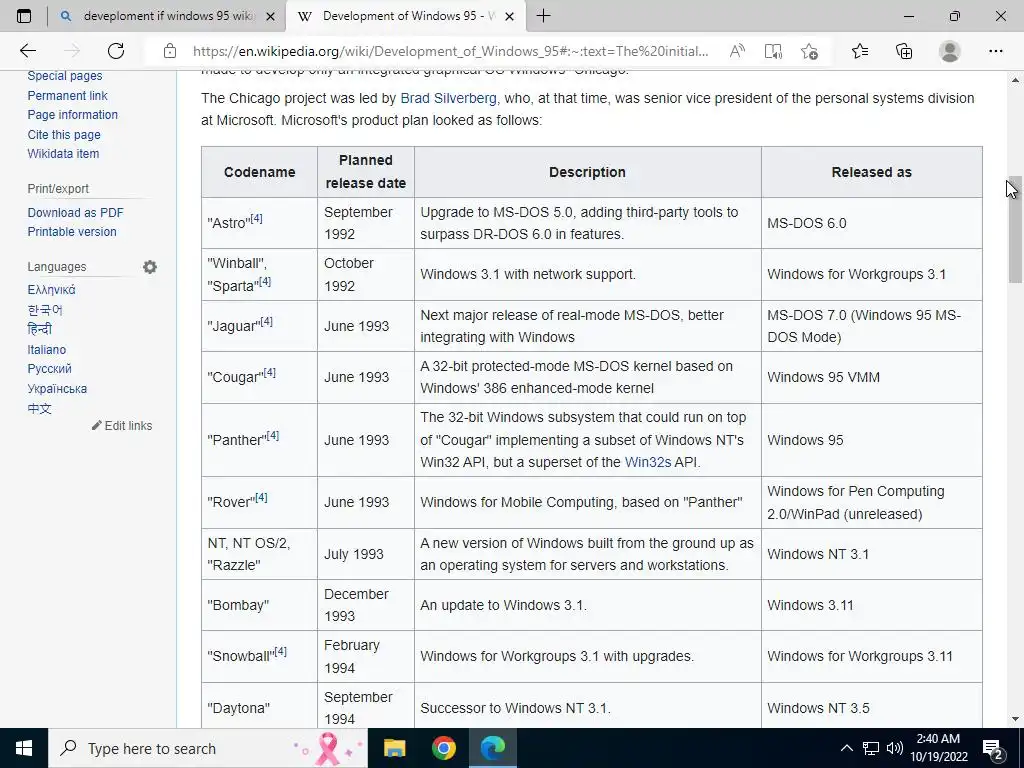
Task: Switch article to Italiano
Action: tap(46, 349)
